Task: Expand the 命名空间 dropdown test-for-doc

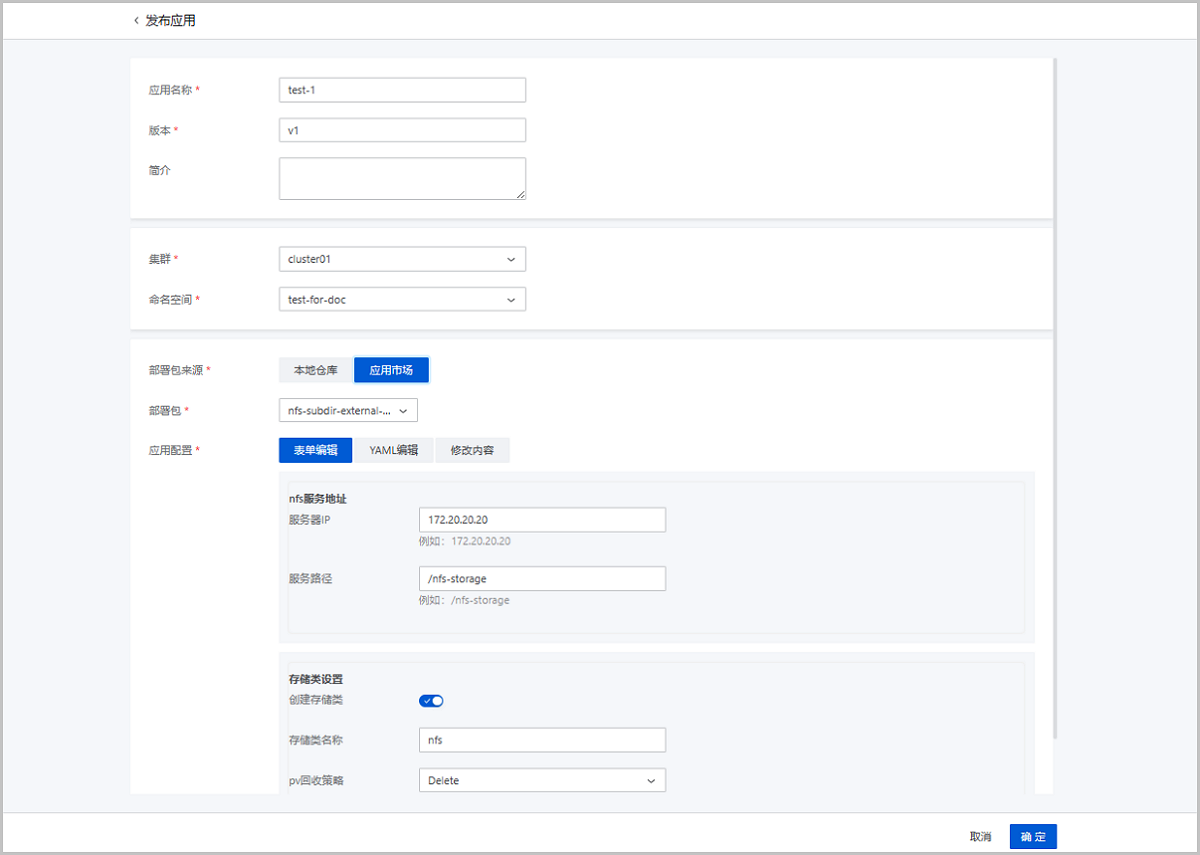Action: click(402, 299)
